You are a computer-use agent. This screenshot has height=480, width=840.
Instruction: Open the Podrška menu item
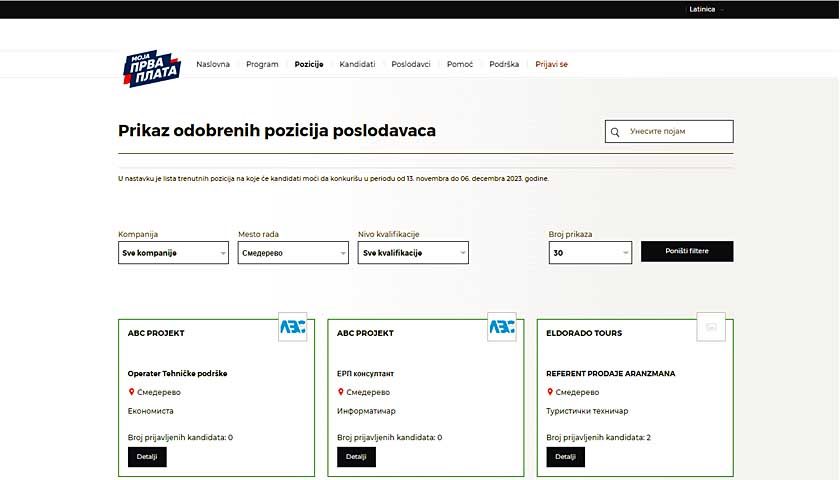click(x=504, y=64)
